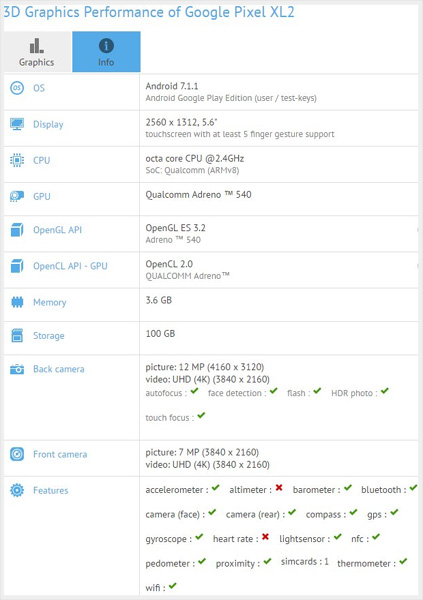423x600 pixels.
Task: Click the autofocus green checkmark
Action: point(194,391)
